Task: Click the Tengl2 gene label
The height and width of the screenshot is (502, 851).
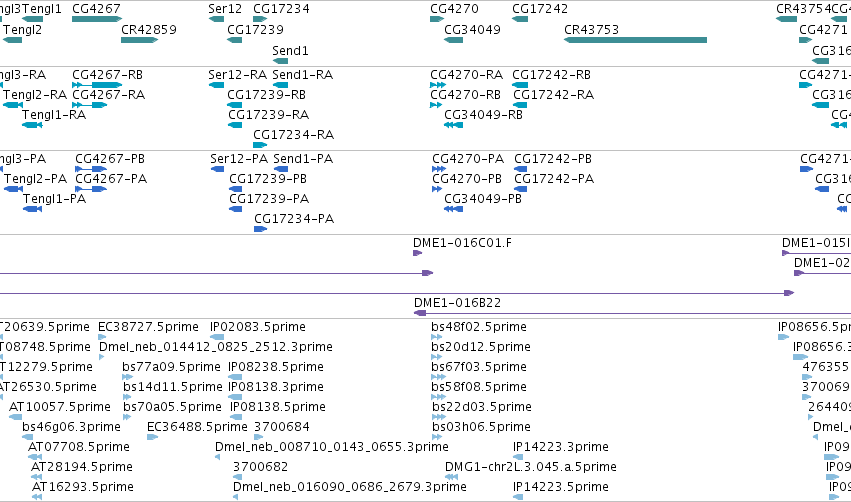Action: 22,29
